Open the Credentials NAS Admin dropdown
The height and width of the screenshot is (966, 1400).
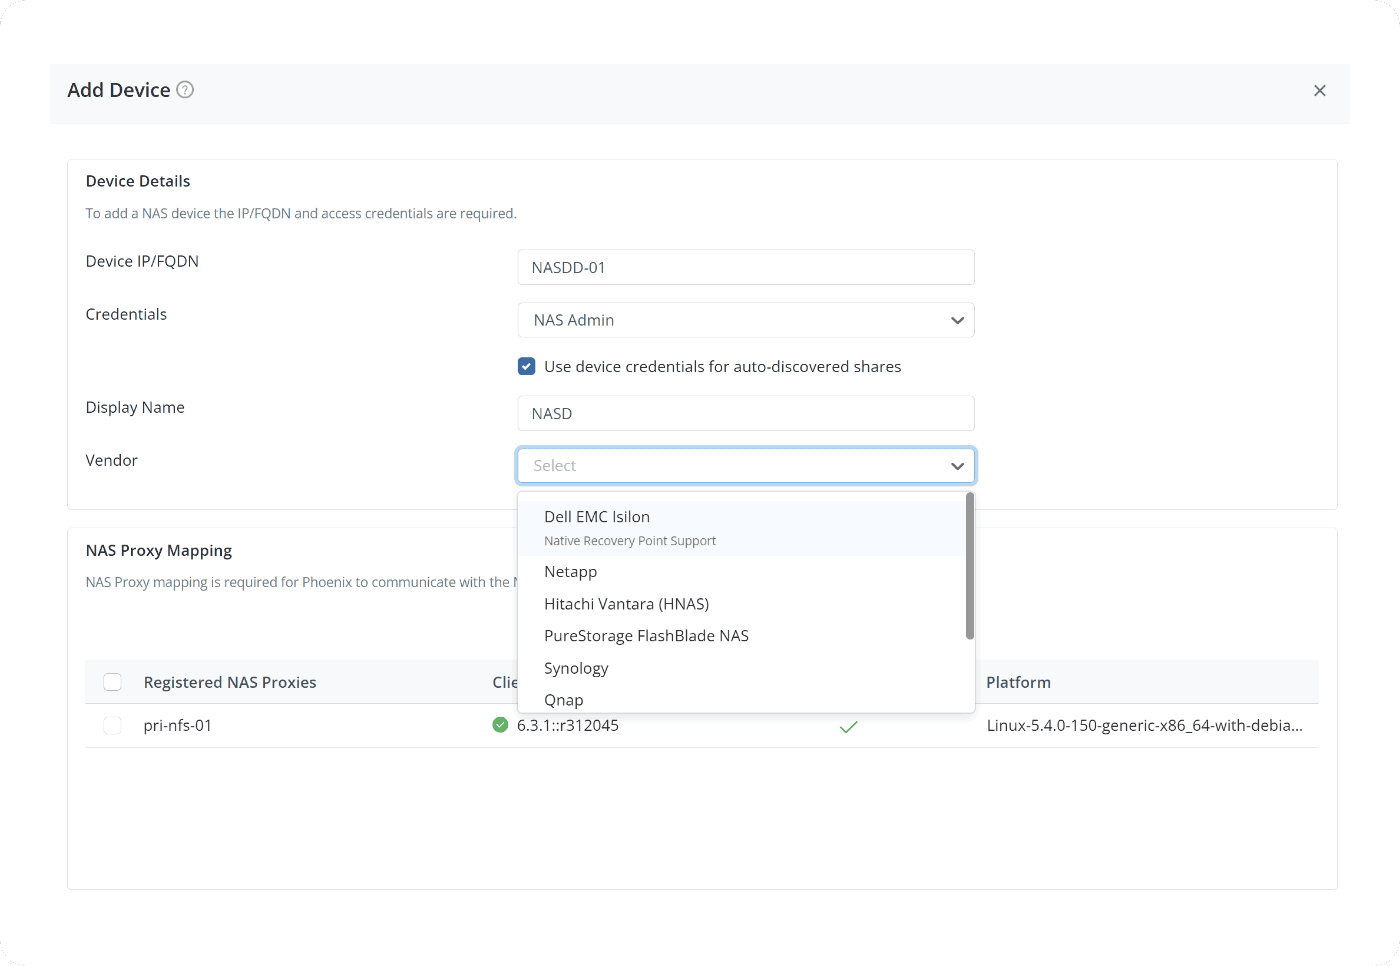(746, 320)
